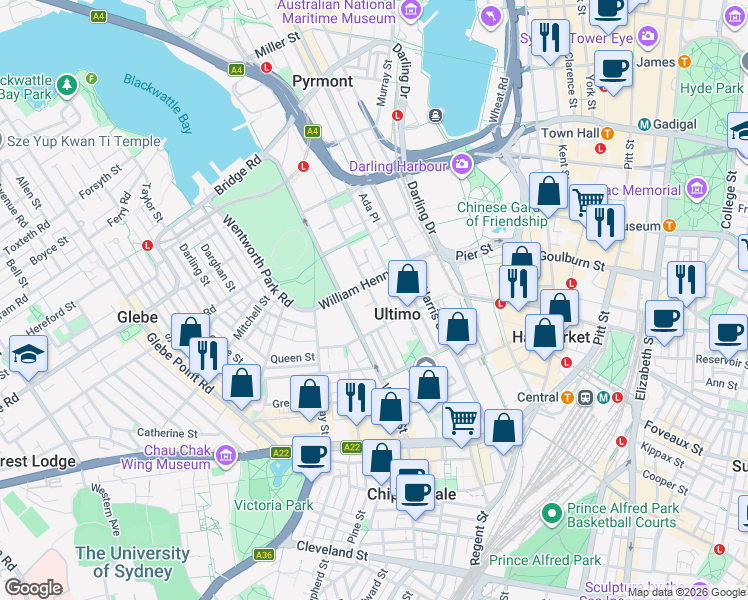Select shopping bag marker on William Henry St

(407, 282)
